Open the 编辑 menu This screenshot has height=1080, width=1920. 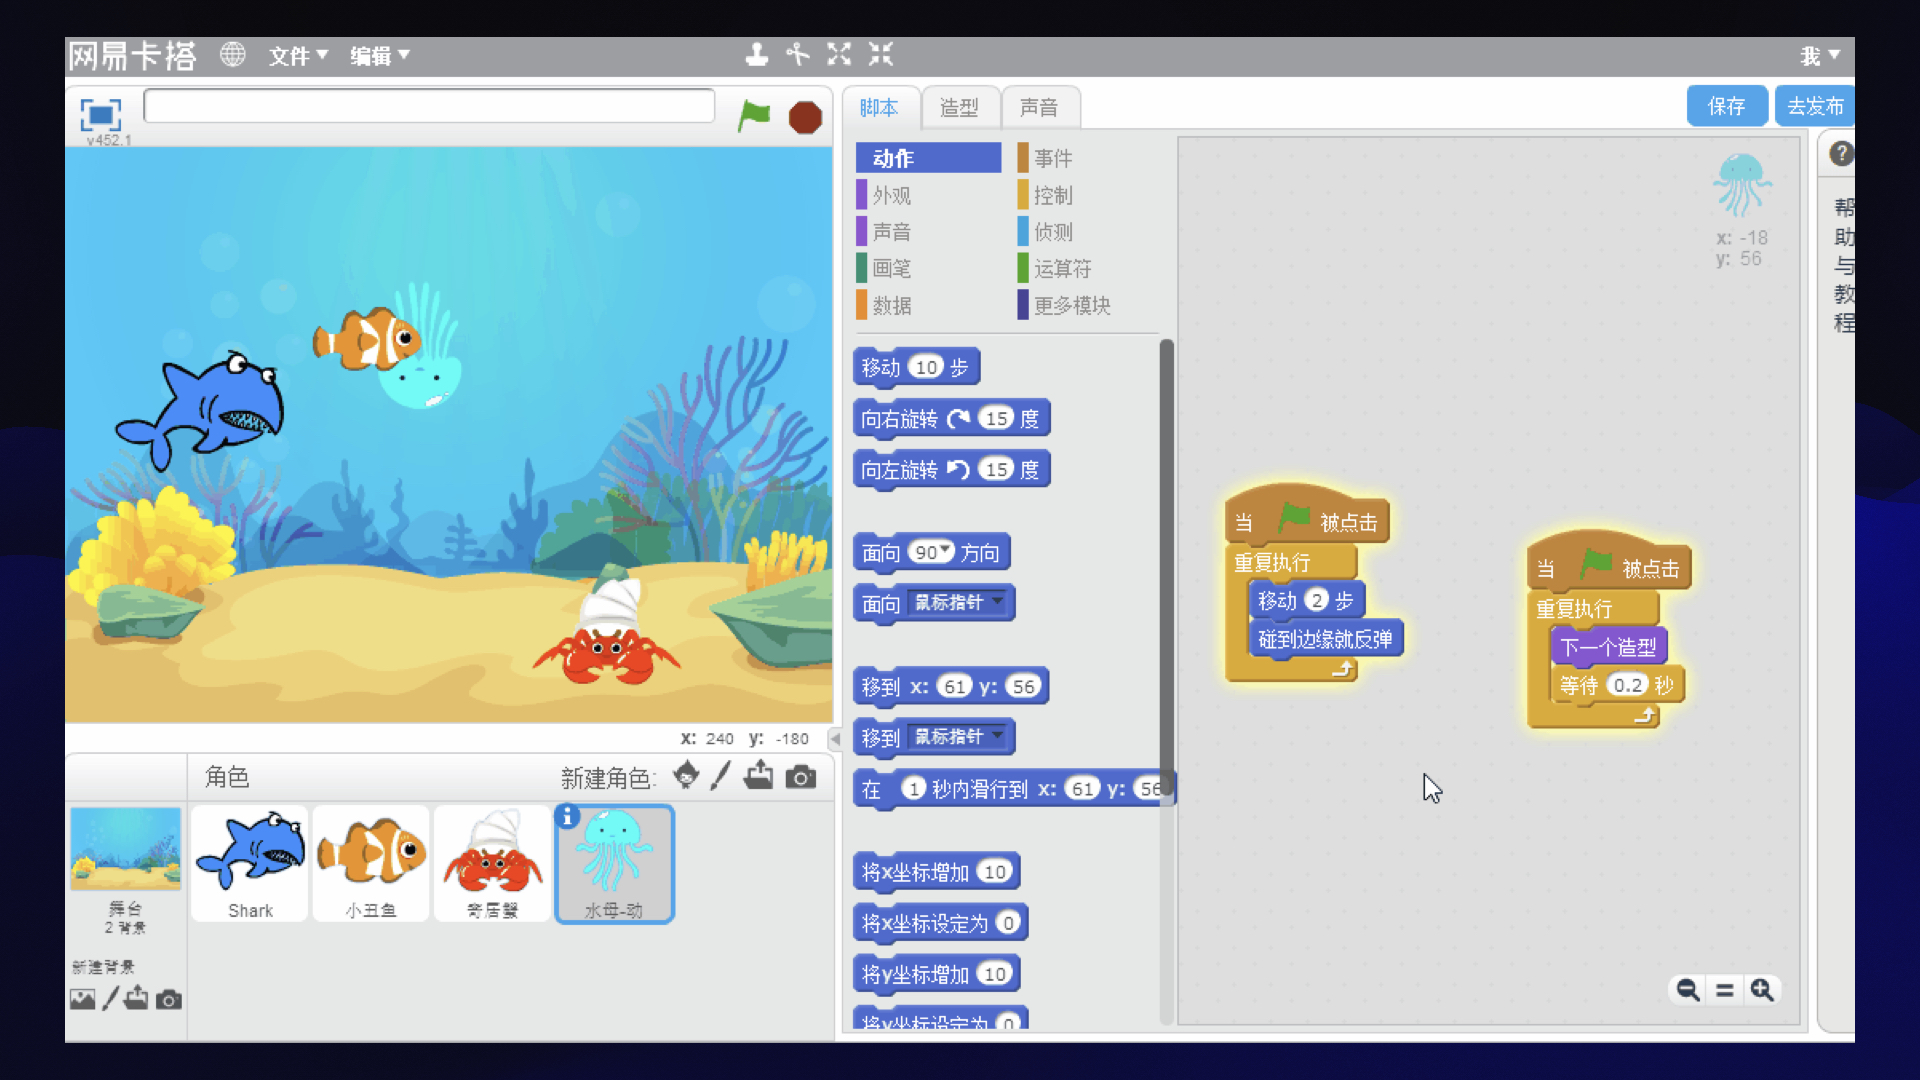(x=380, y=56)
